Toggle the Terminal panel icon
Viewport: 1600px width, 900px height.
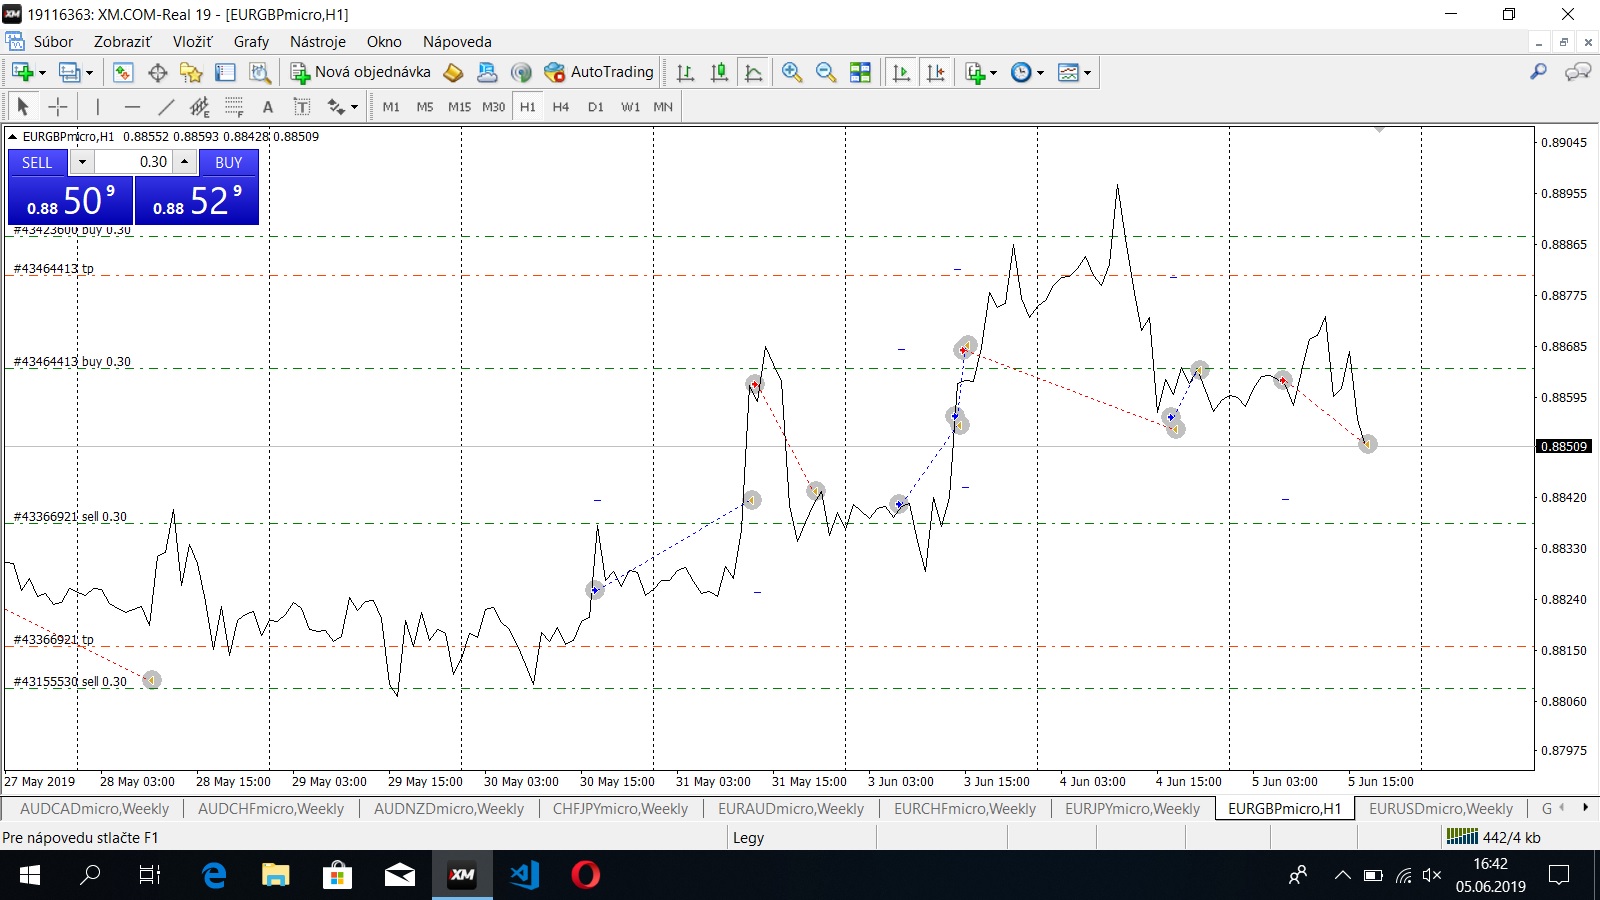coord(225,72)
